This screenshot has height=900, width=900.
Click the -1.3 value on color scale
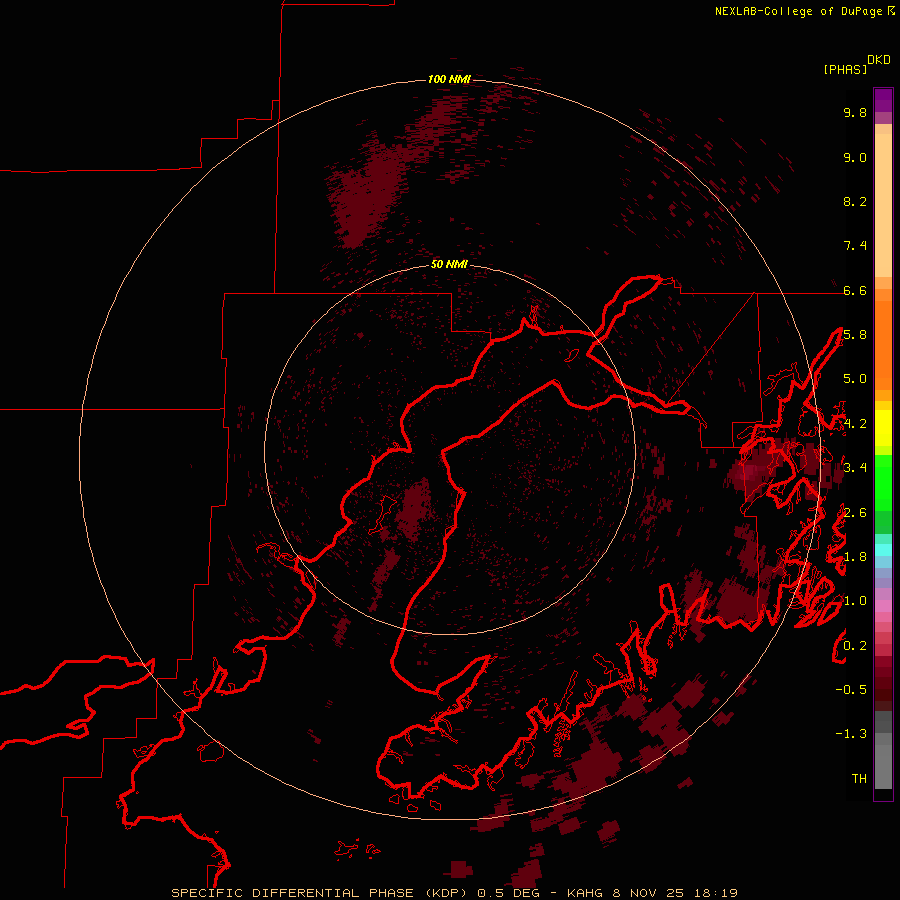851,734
